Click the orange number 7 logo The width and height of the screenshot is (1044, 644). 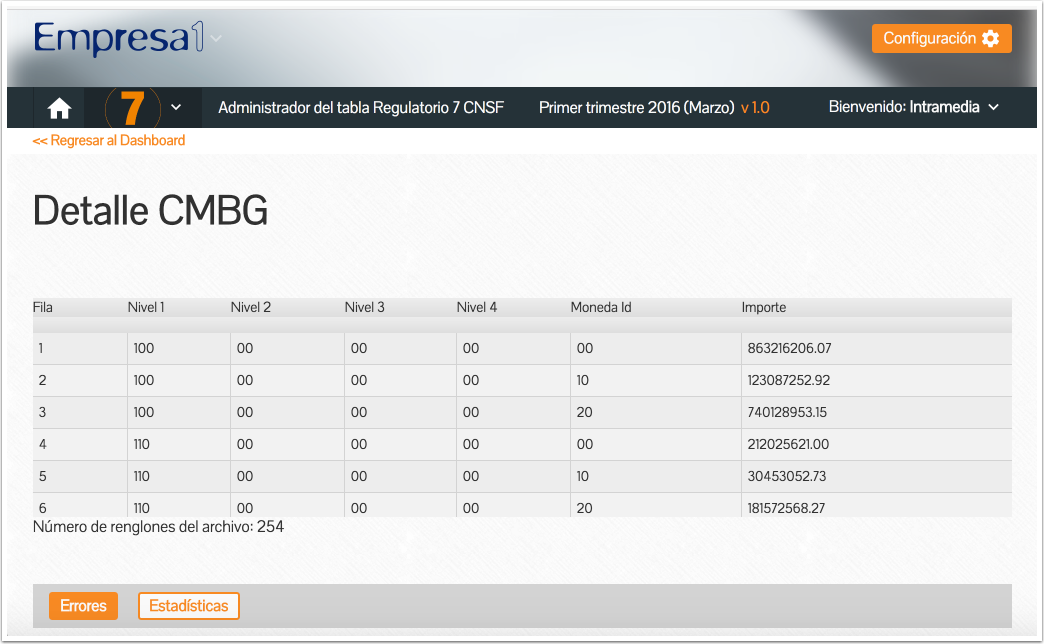coord(132,108)
